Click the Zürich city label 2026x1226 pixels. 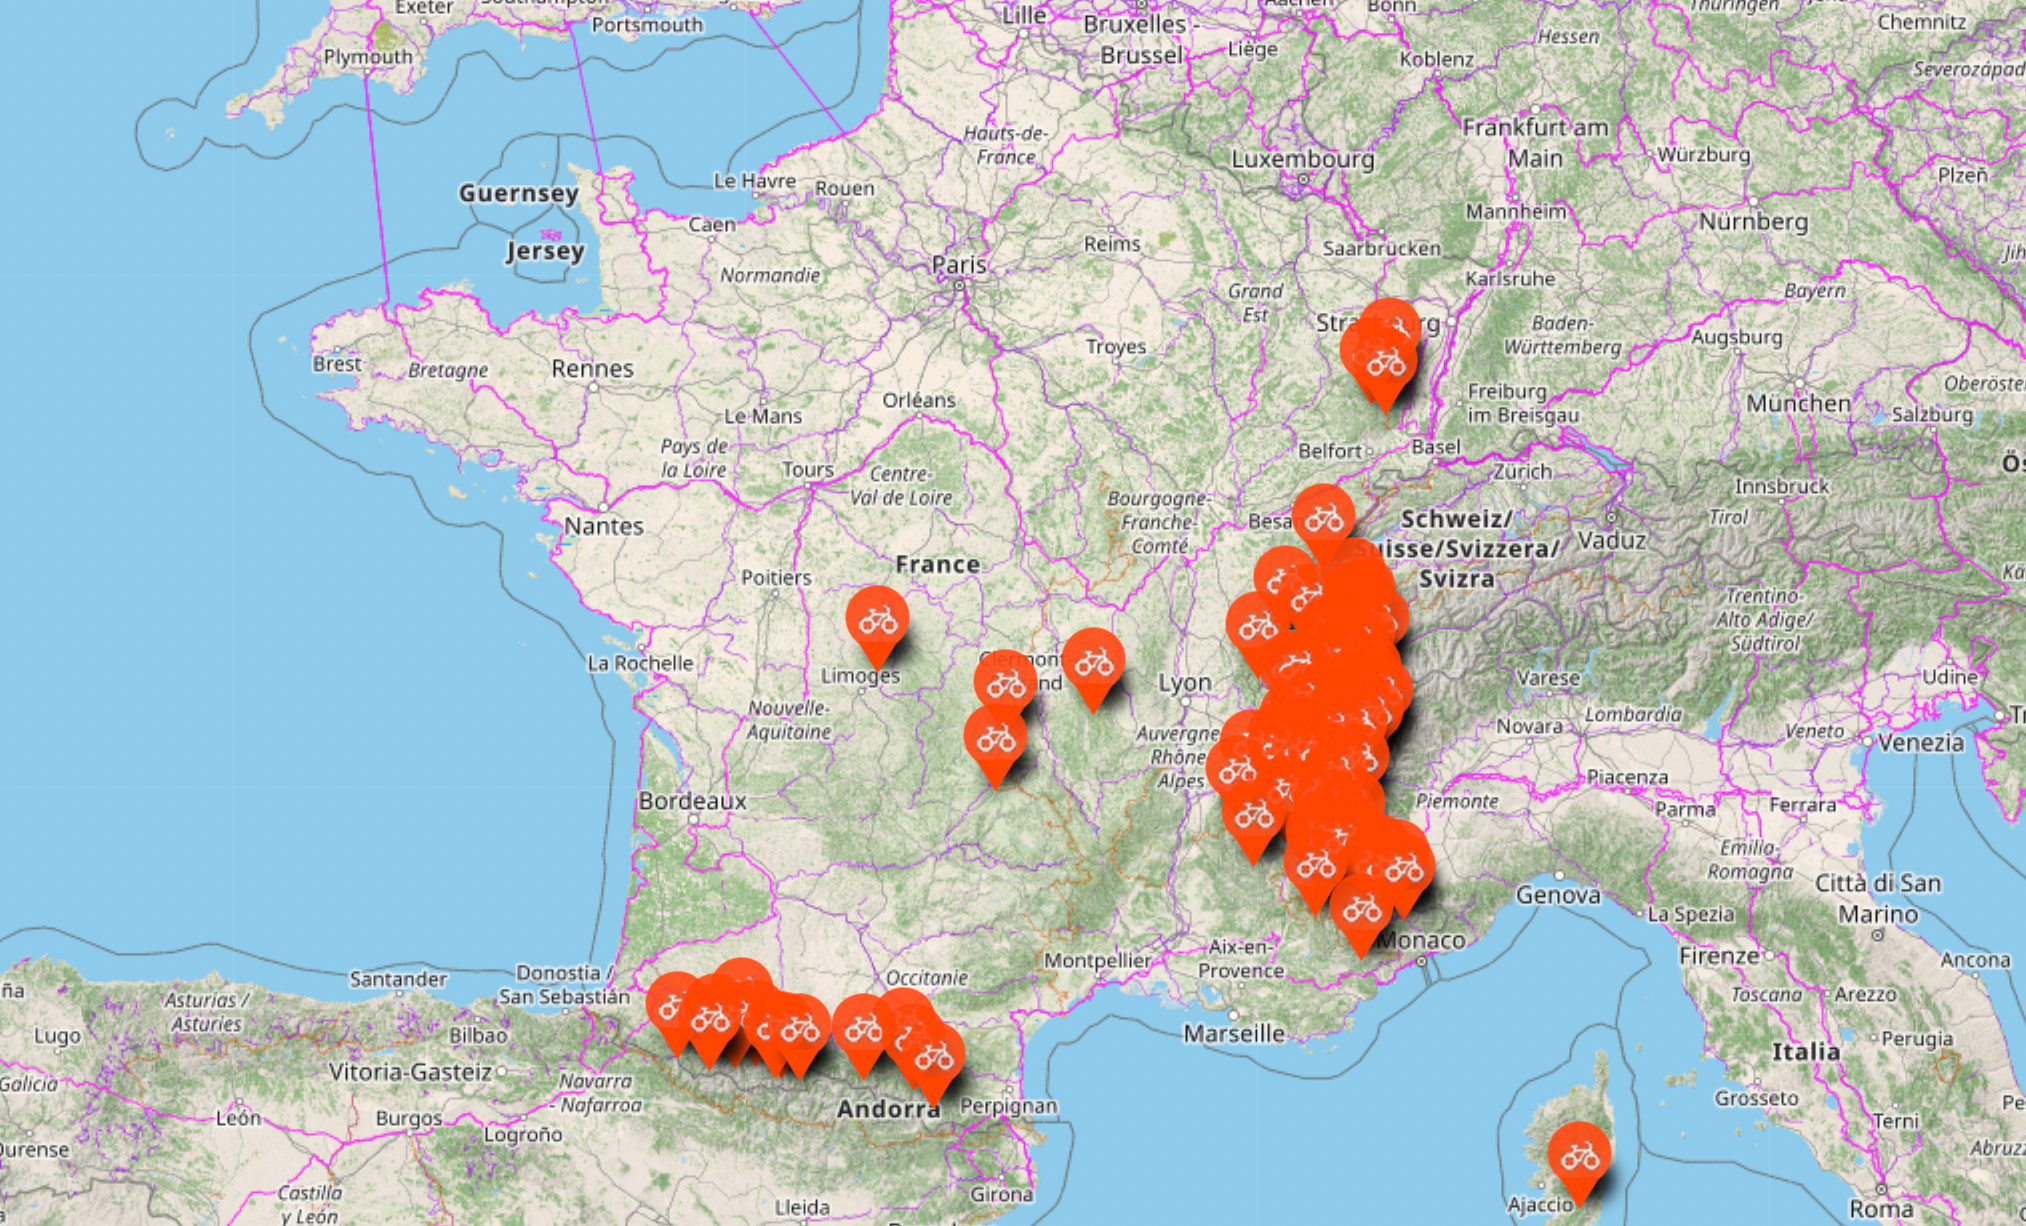1522,472
